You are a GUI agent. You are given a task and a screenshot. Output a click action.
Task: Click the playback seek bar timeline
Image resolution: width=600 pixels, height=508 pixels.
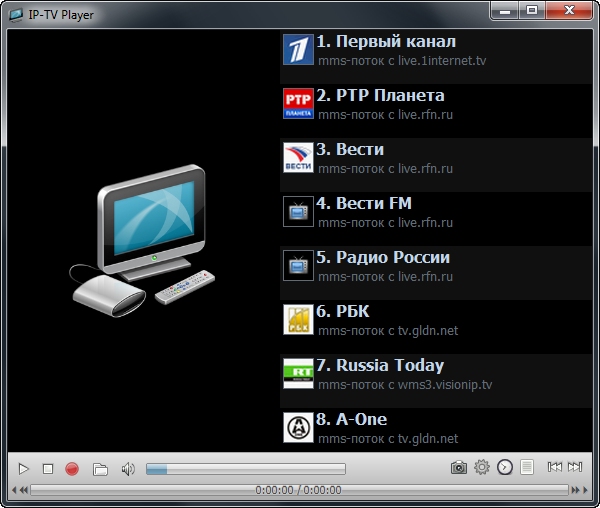(299, 490)
